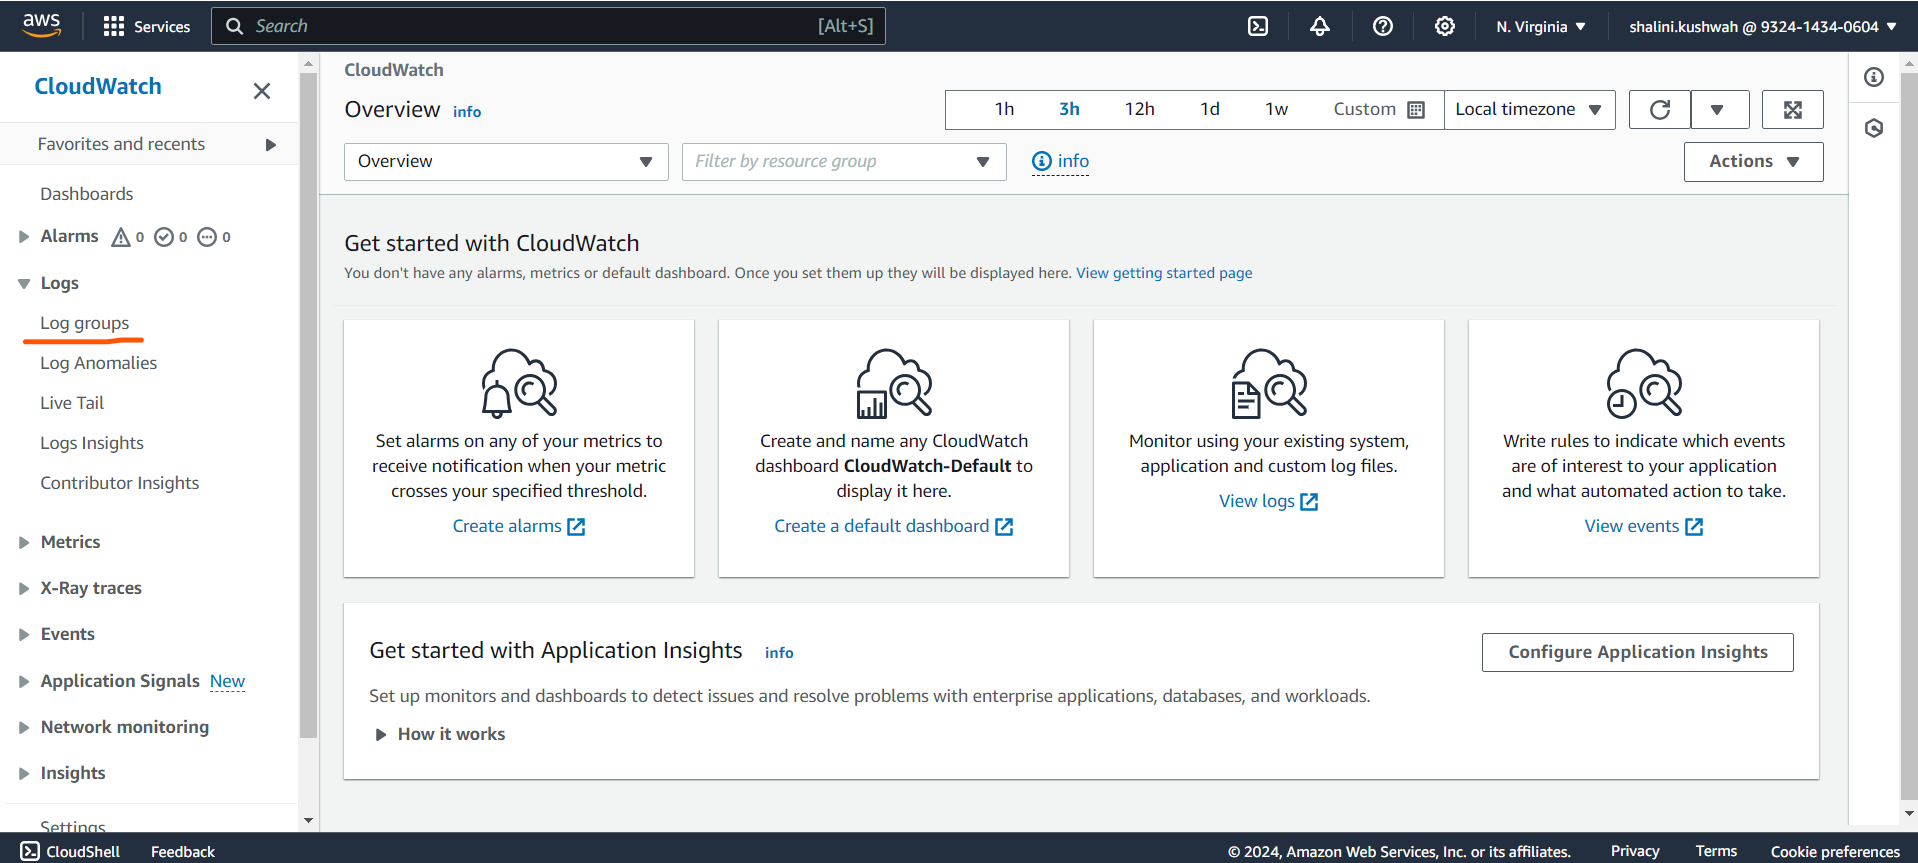Expand the Metrics section
Viewport: 1918px width, 863px height.
pyautogui.click(x=24, y=543)
